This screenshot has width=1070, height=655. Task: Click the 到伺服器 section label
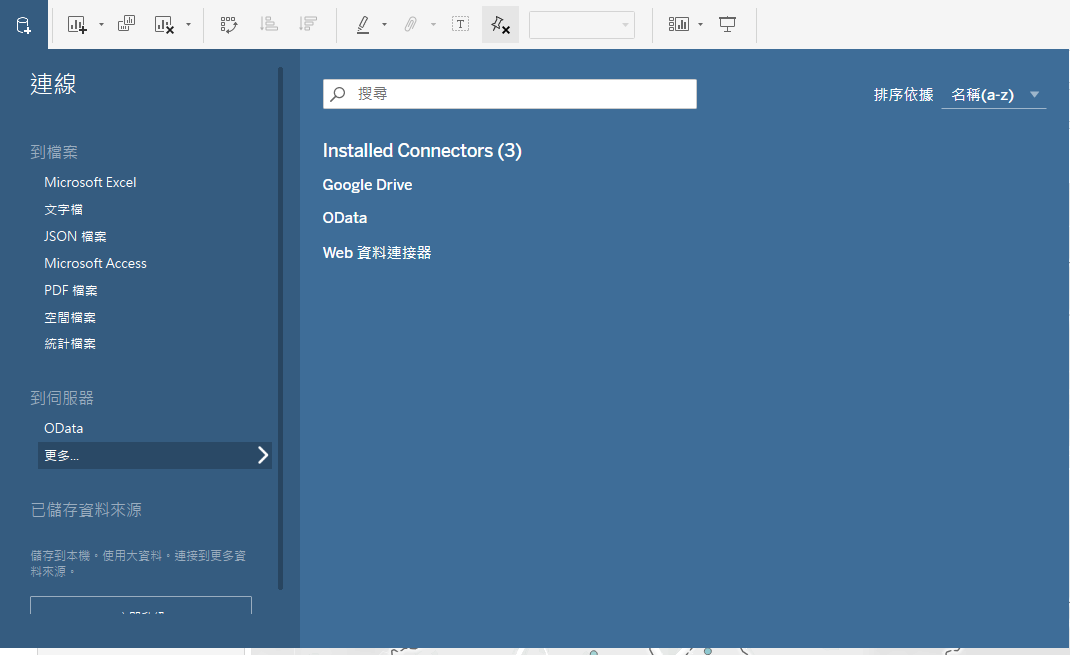tap(62, 398)
